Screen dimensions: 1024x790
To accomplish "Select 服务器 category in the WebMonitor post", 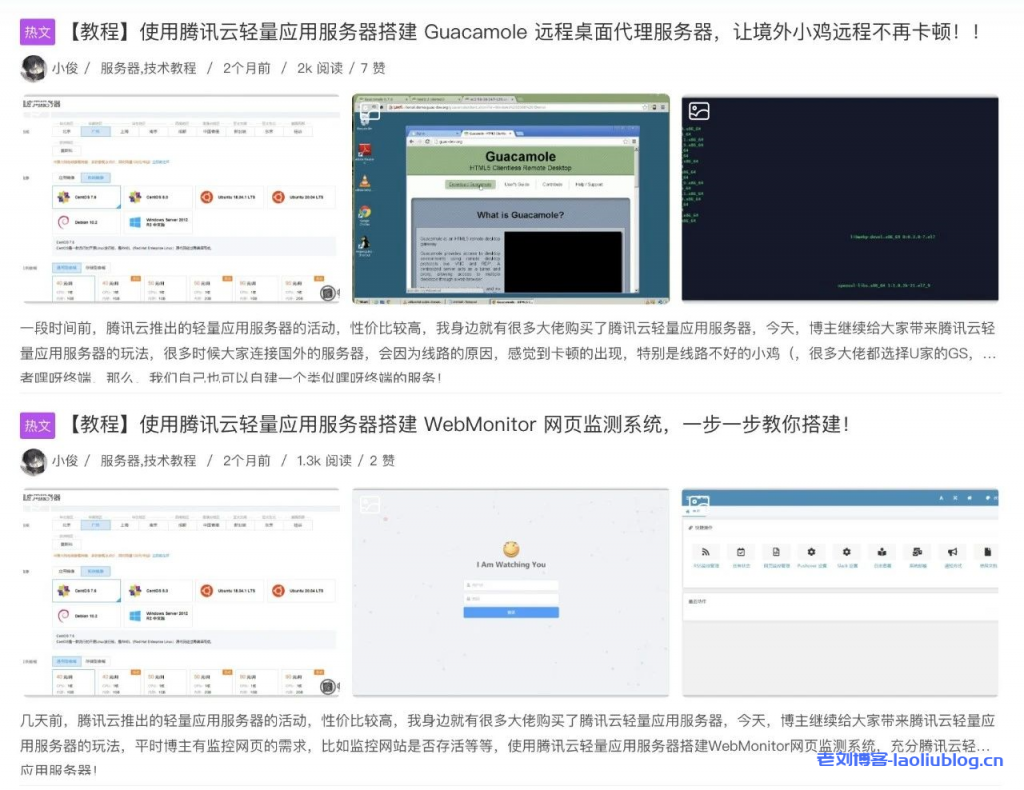I will pos(119,461).
